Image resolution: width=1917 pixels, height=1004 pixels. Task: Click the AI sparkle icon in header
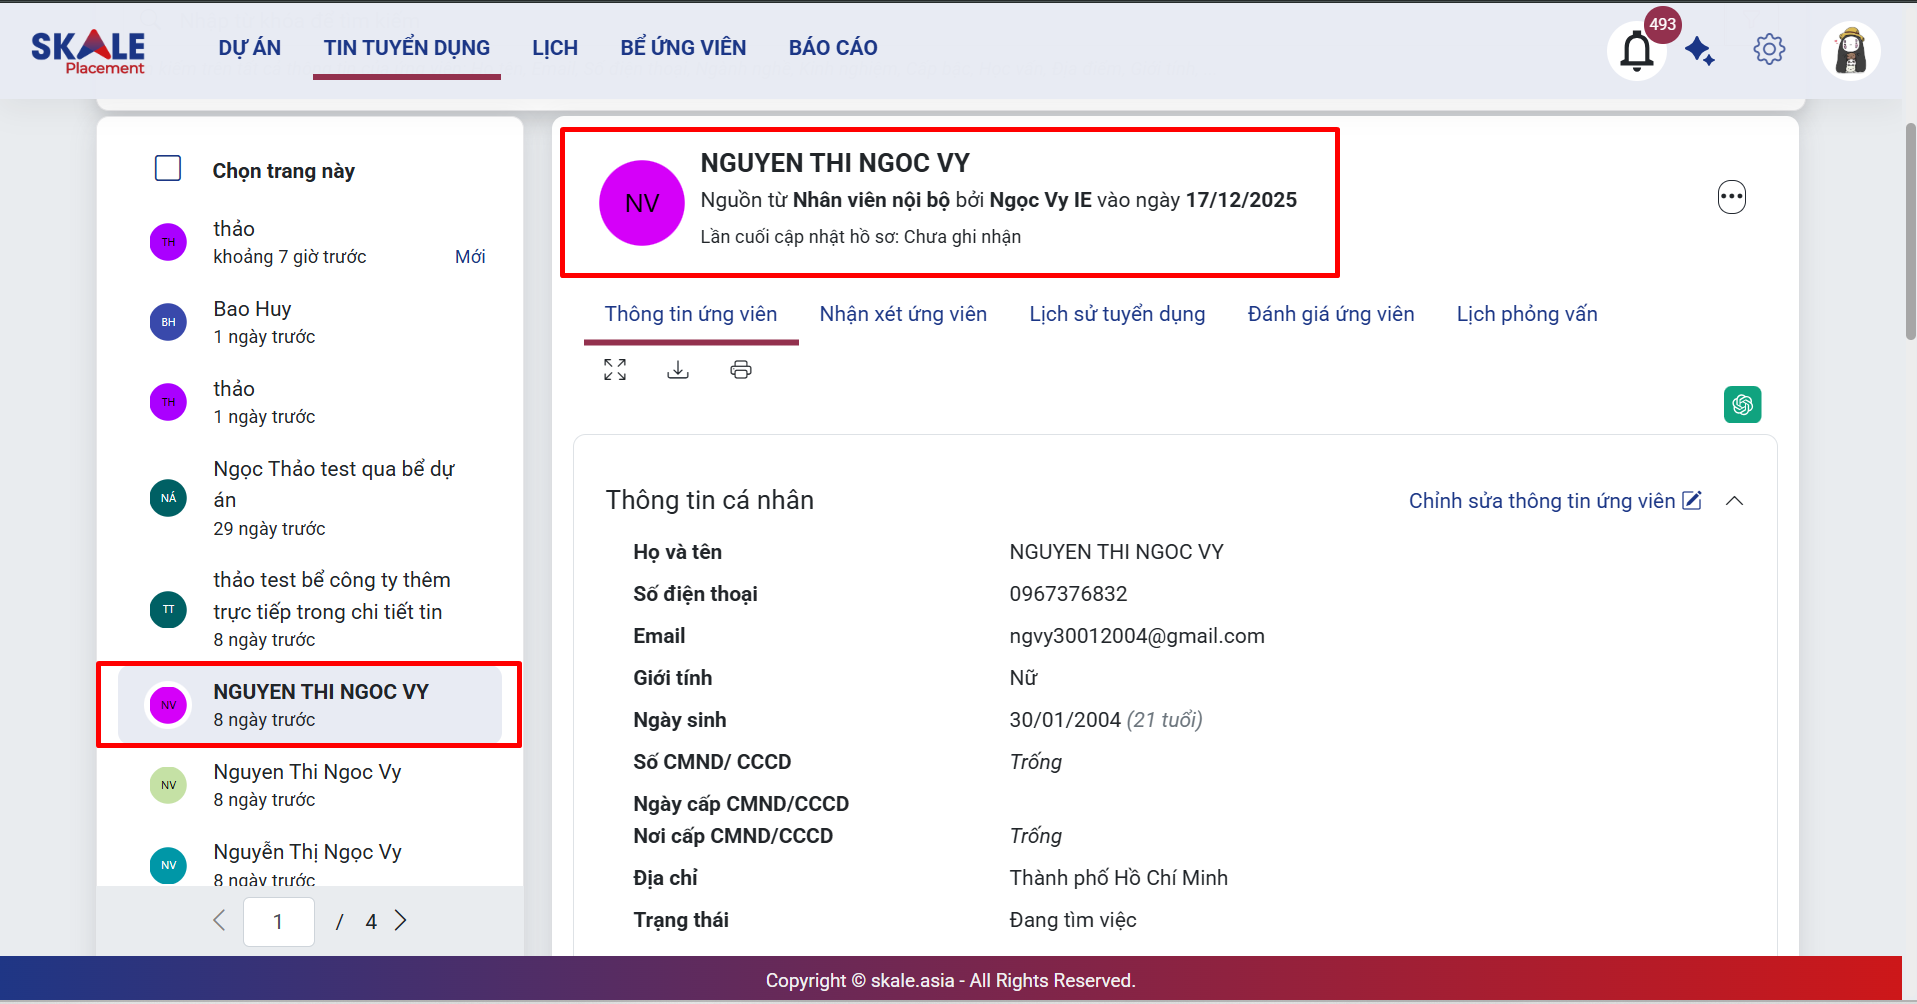click(x=1699, y=50)
